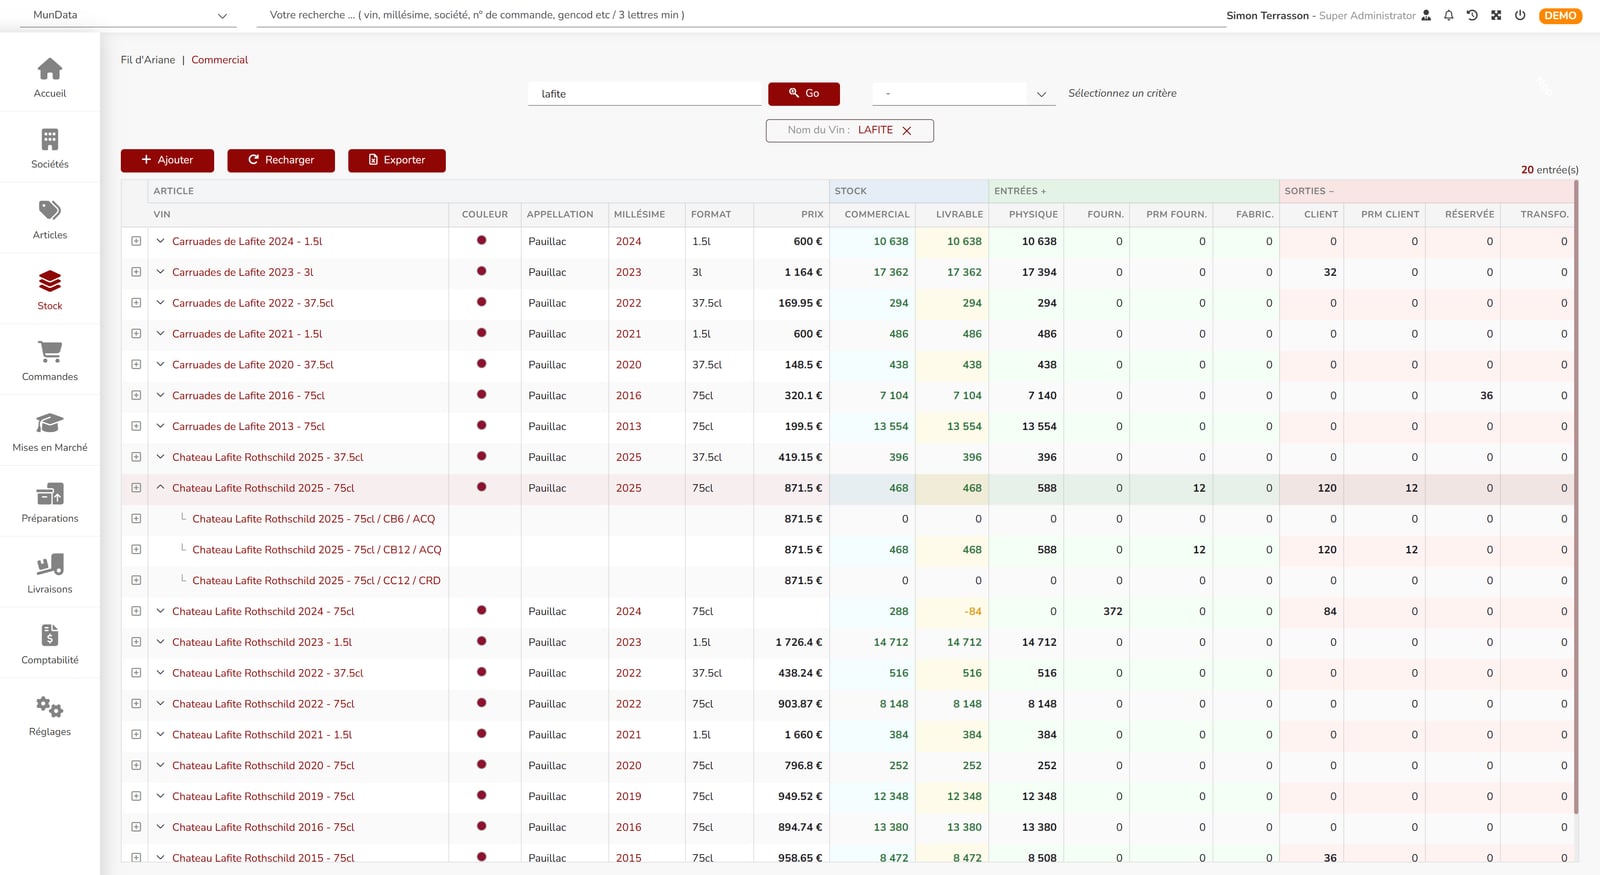This screenshot has width=1600, height=875.
Task: Go to the Sociétés section
Action: click(x=50, y=149)
